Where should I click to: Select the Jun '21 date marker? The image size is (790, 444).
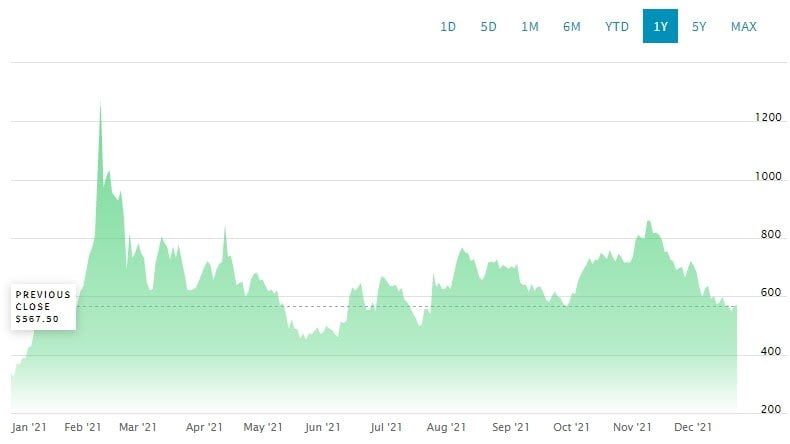(321, 428)
